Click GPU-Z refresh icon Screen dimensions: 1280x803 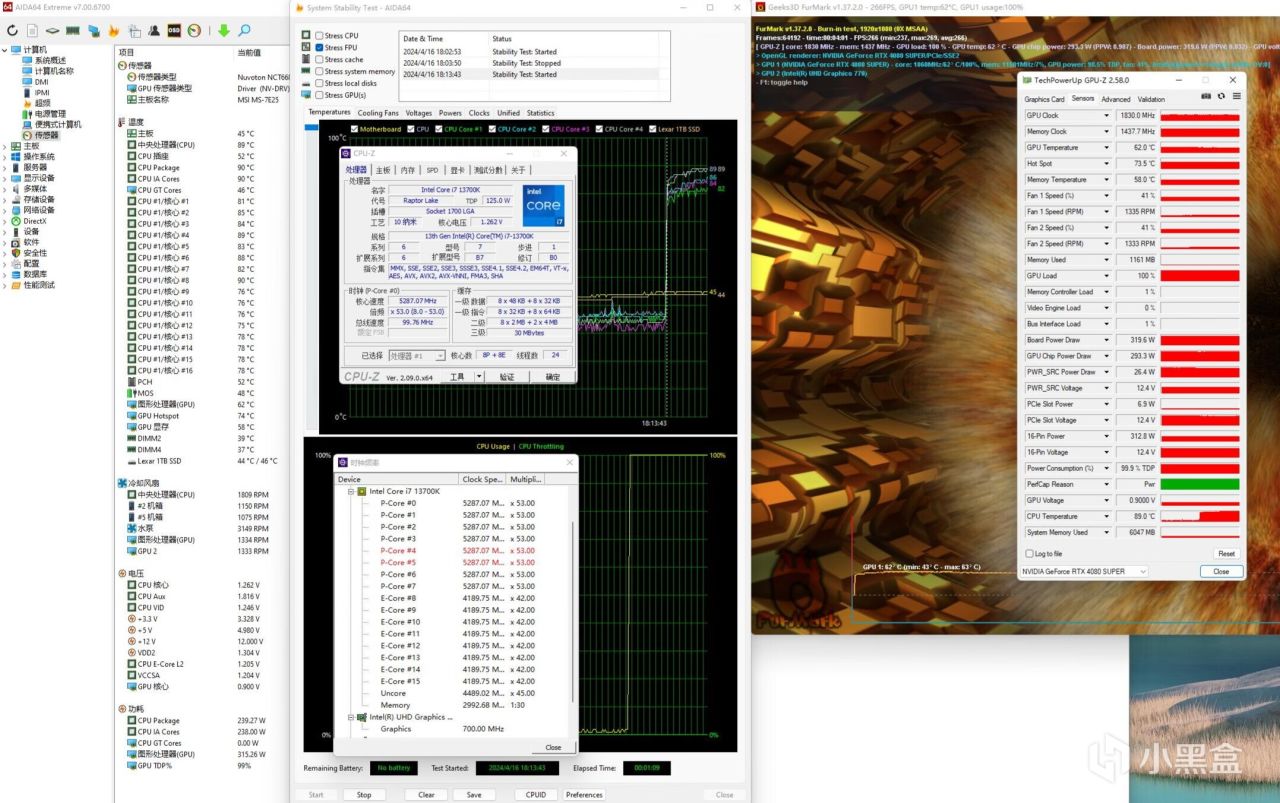point(1221,98)
